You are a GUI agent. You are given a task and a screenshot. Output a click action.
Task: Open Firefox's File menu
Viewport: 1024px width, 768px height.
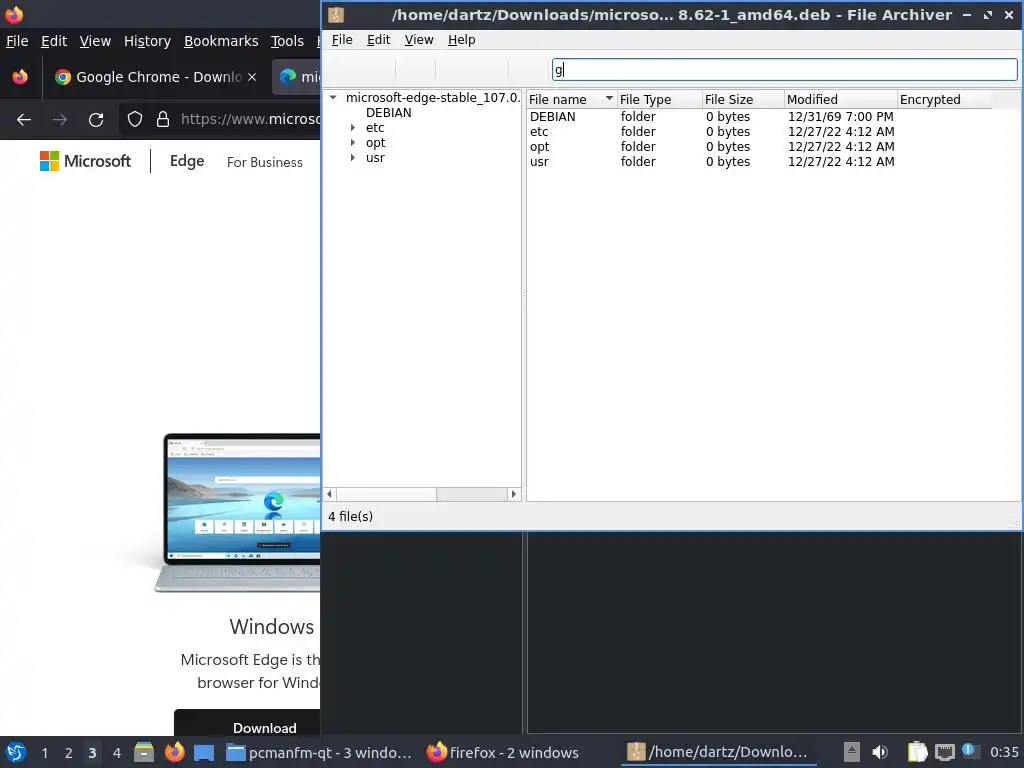[17, 41]
